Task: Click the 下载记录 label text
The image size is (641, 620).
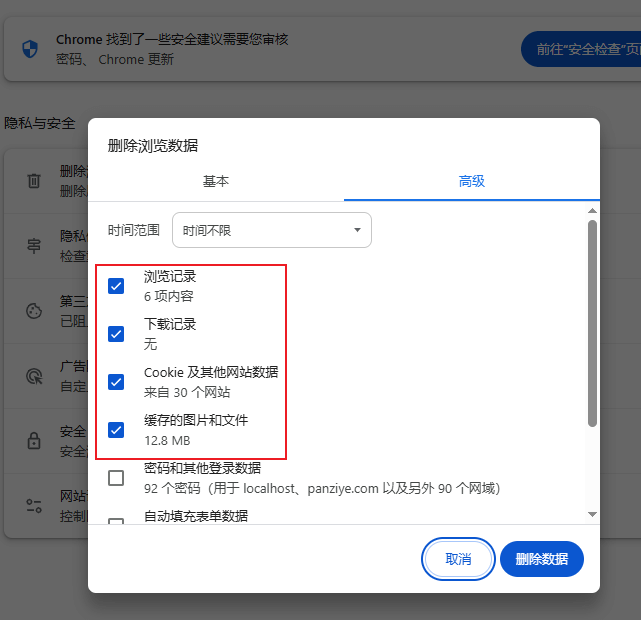Action: point(170,324)
